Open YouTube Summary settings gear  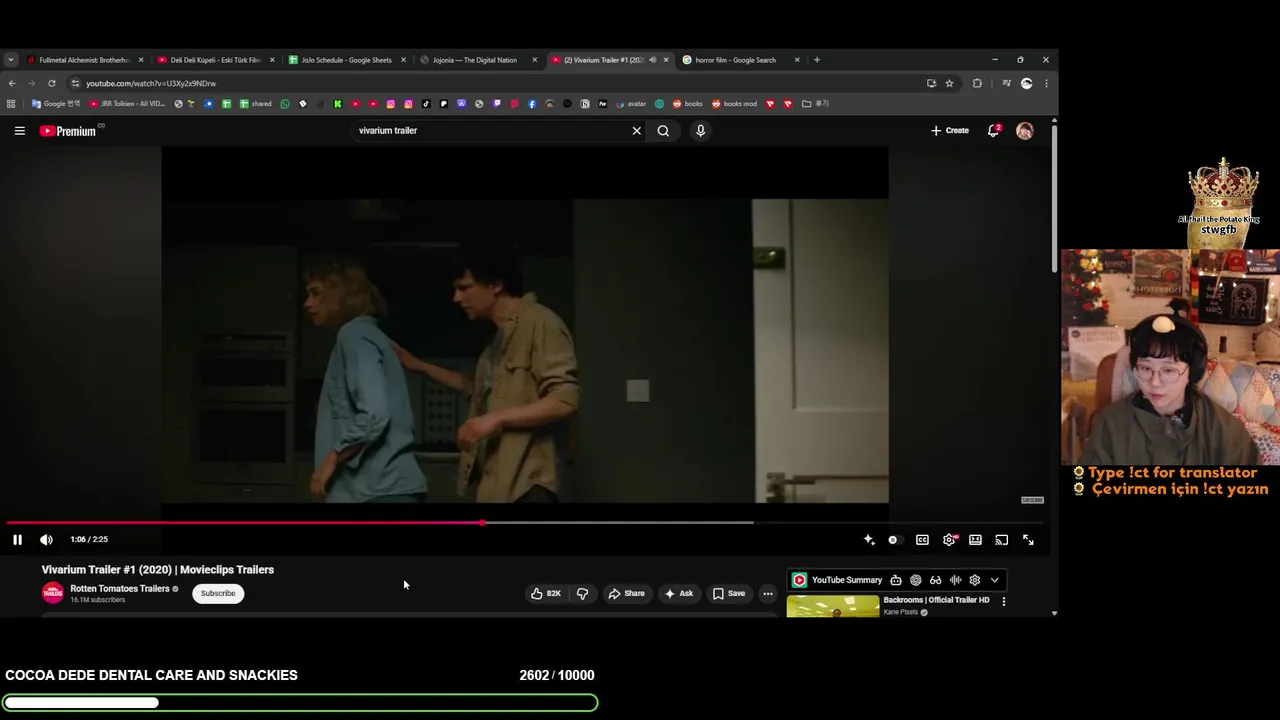(x=975, y=580)
